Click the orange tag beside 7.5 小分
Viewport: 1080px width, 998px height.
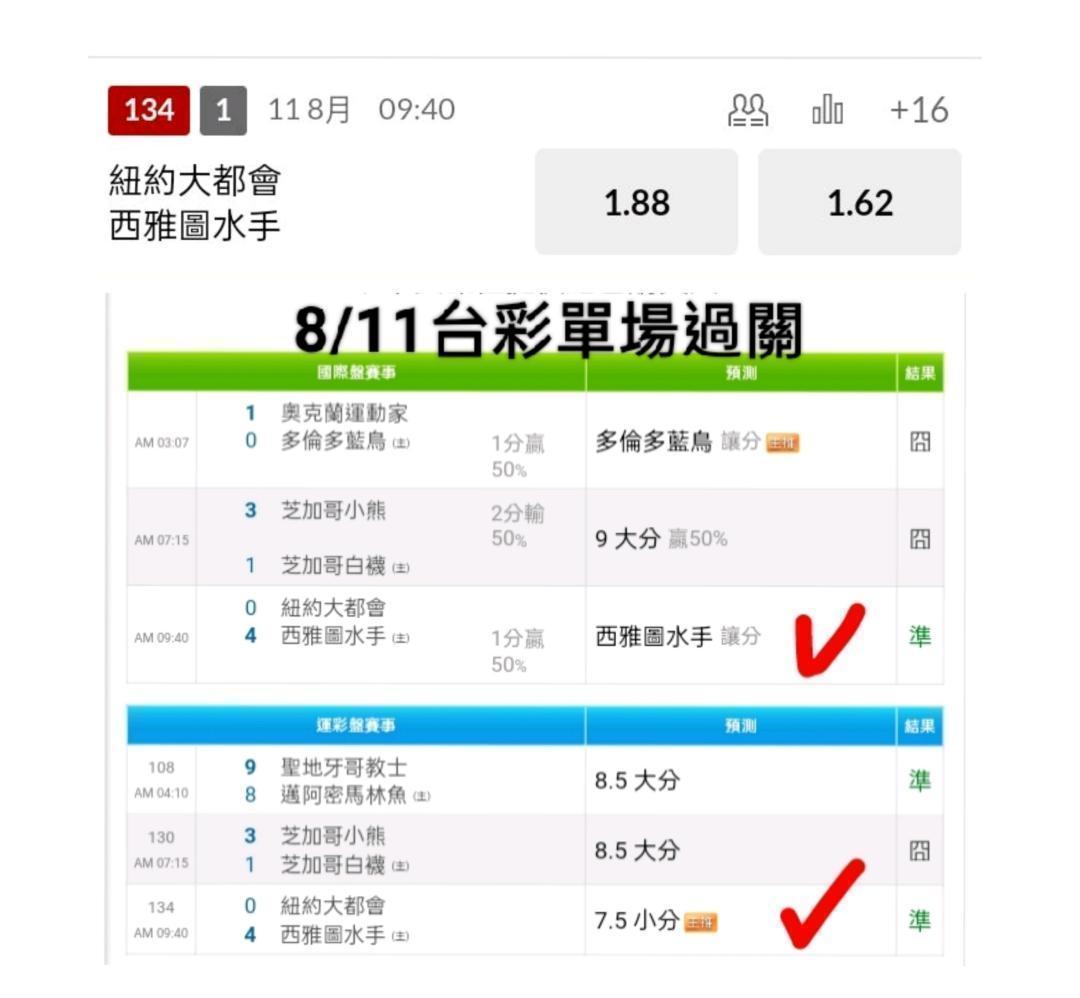pos(700,922)
